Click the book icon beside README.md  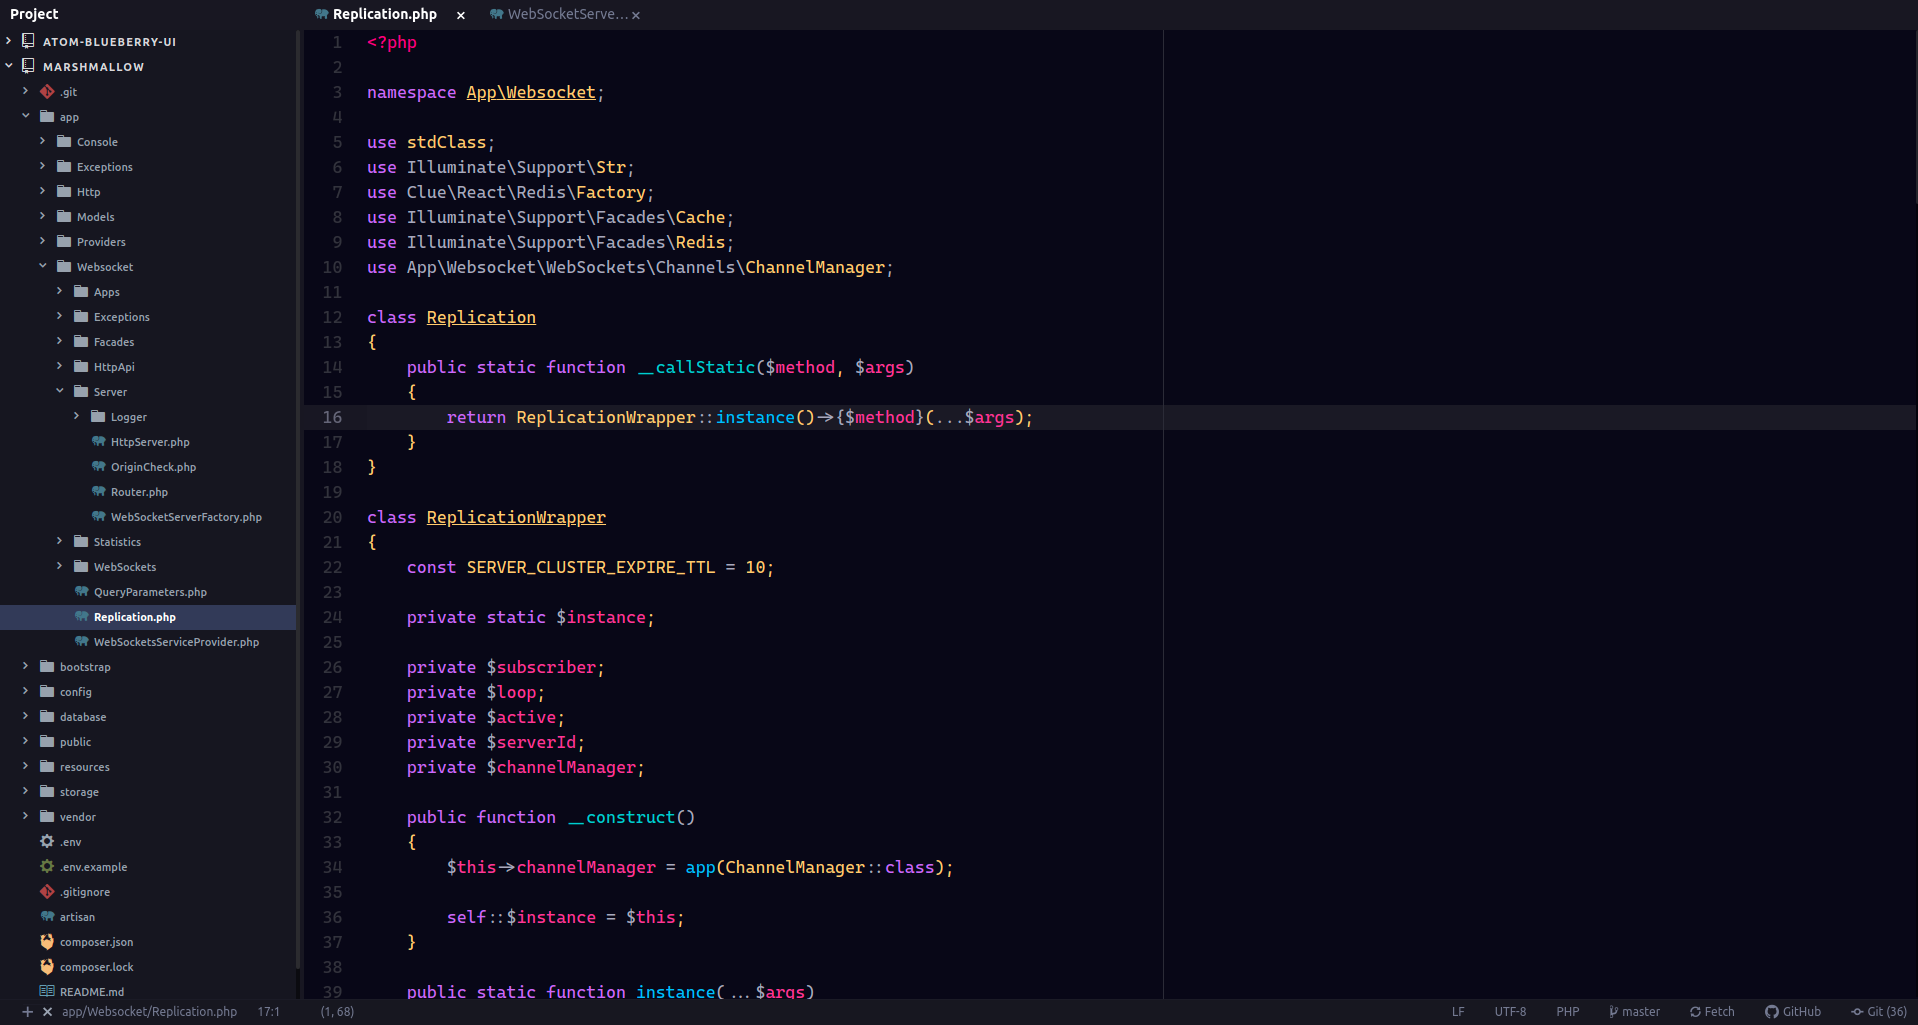(x=47, y=992)
